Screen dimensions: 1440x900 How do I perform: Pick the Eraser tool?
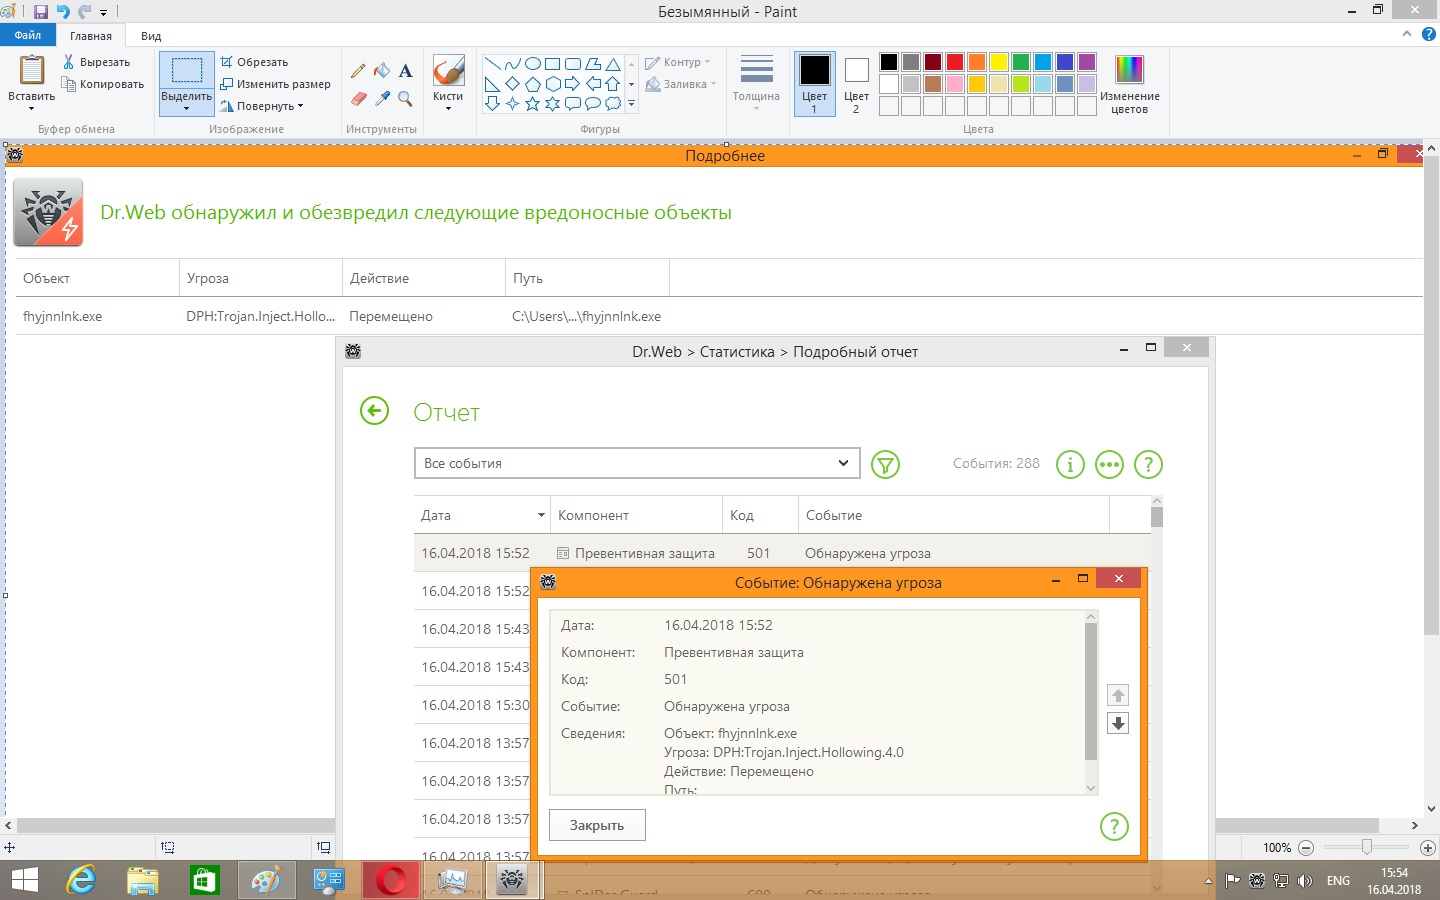[x=358, y=99]
